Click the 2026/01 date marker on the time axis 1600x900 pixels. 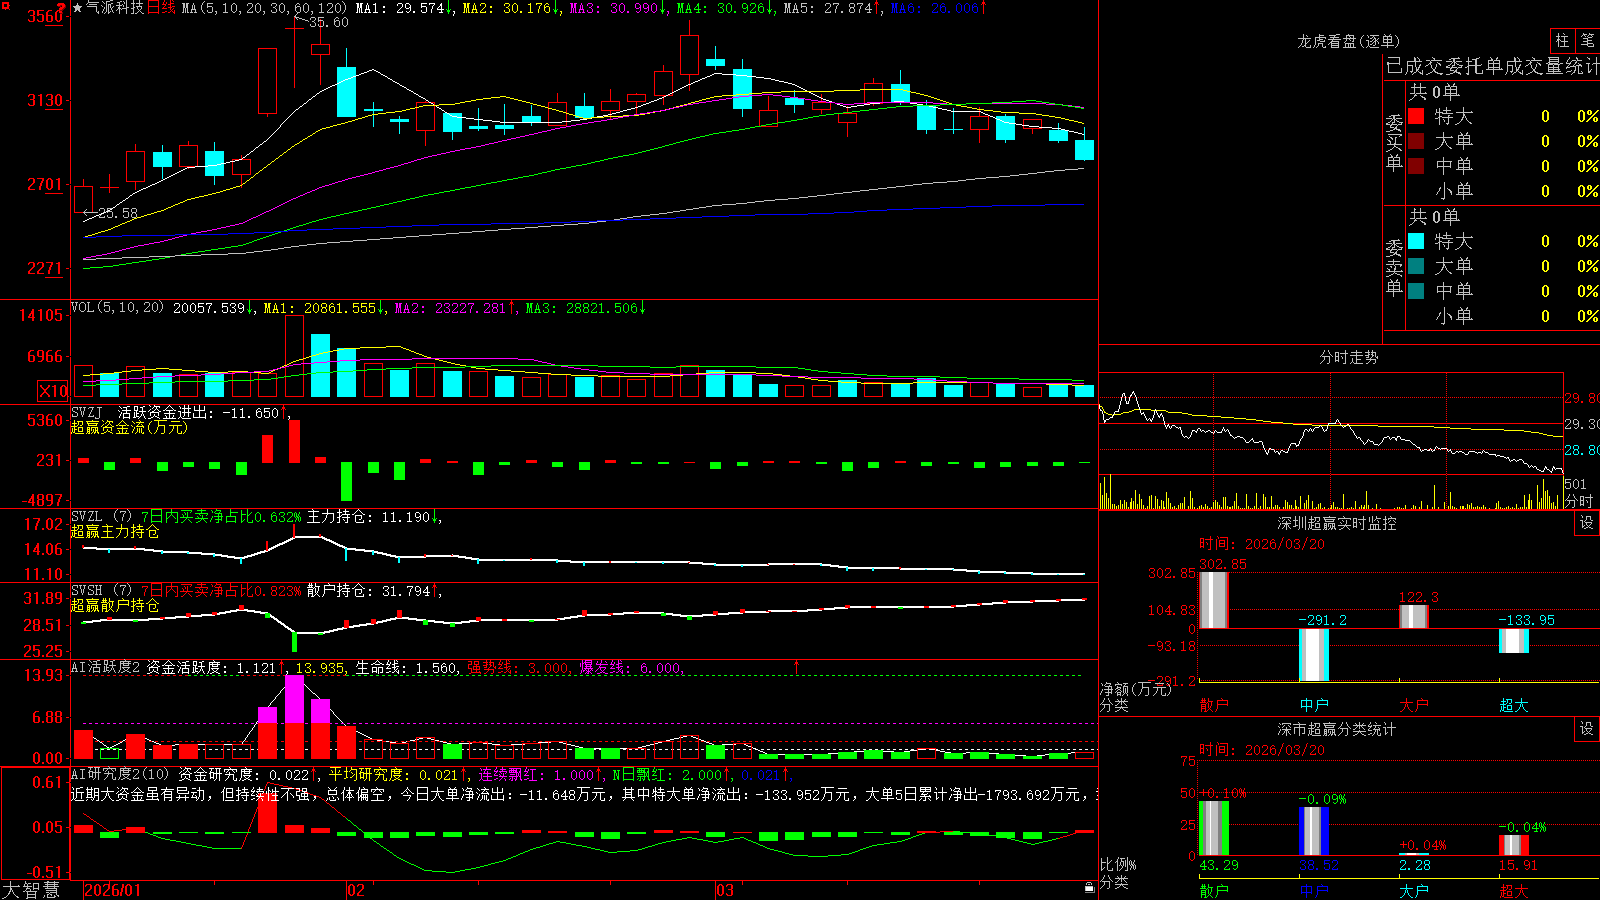pos(112,890)
